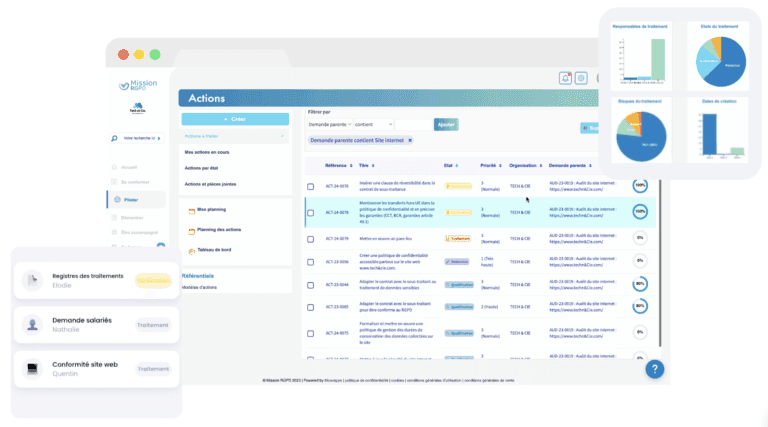The height and width of the screenshot is (427, 768).
Task: Click the settings icon beside the bell
Action: 581,78
